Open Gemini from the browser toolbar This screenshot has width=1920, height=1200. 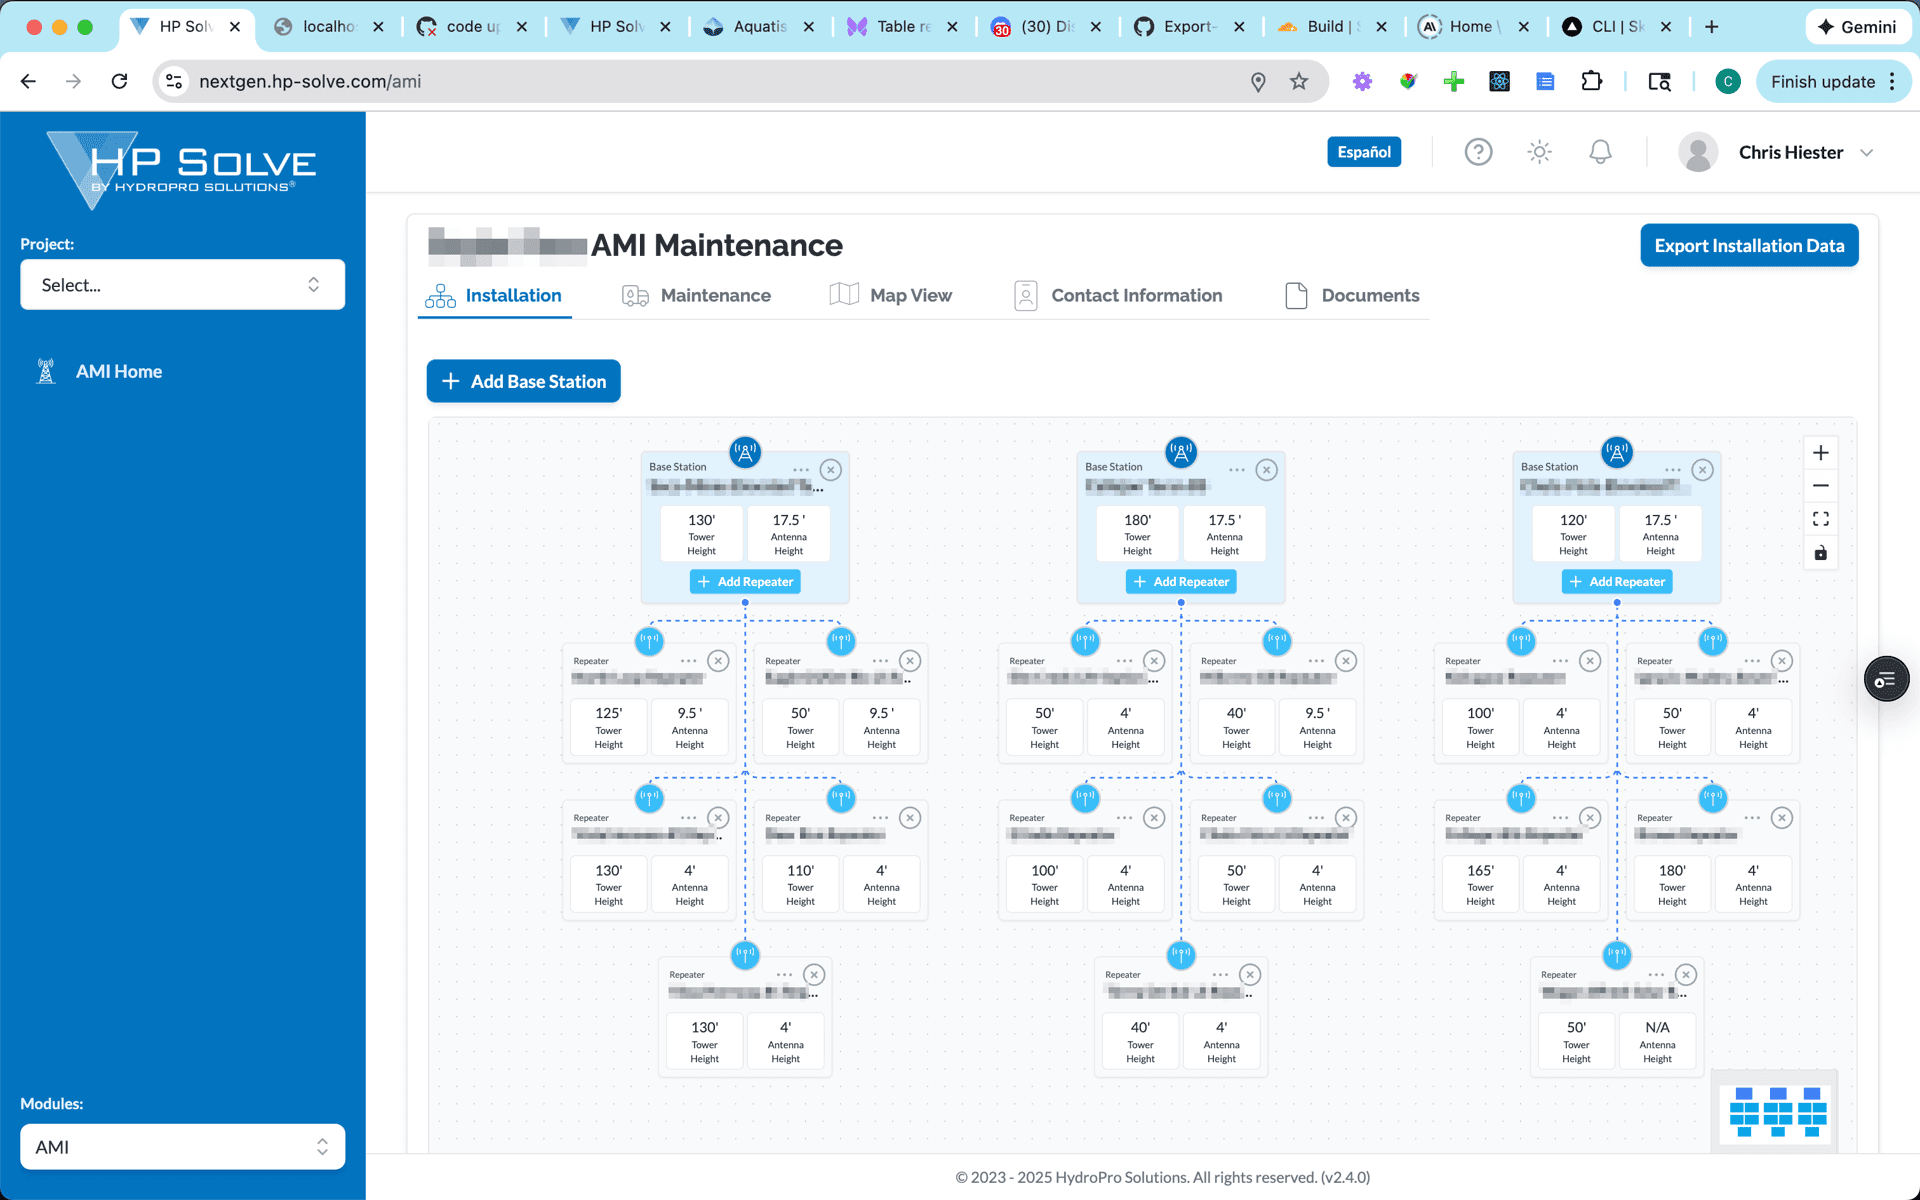(1857, 27)
